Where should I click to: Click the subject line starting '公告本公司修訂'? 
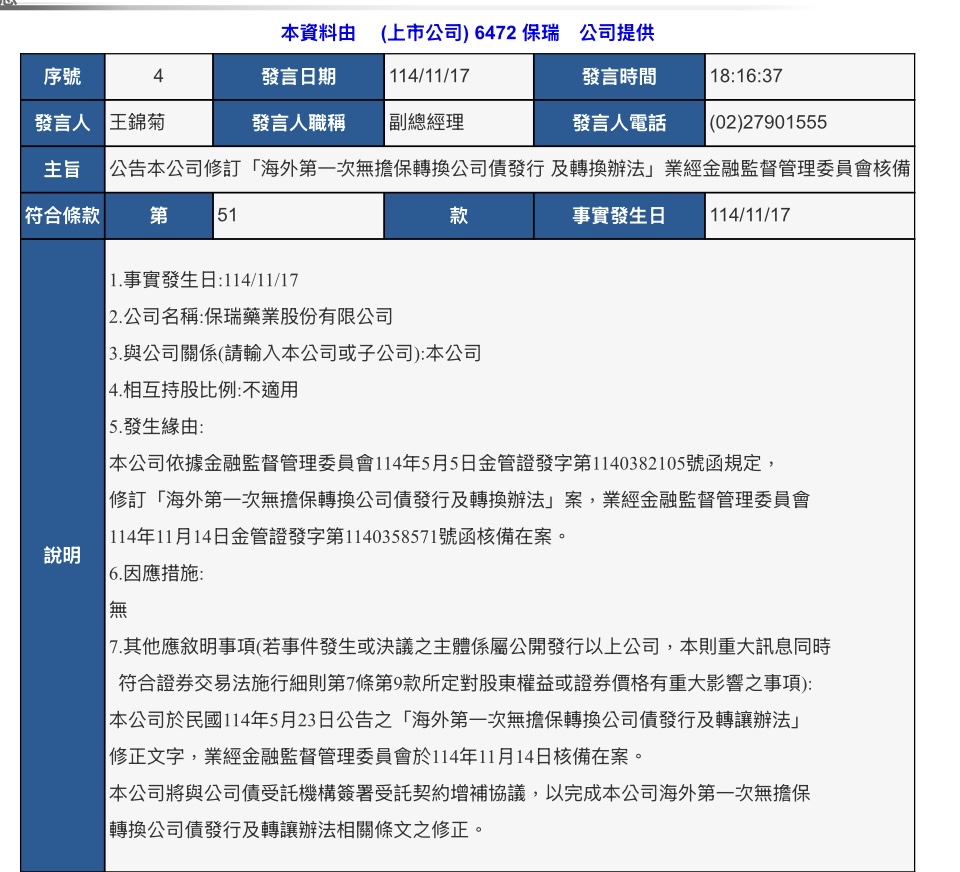coord(509,168)
